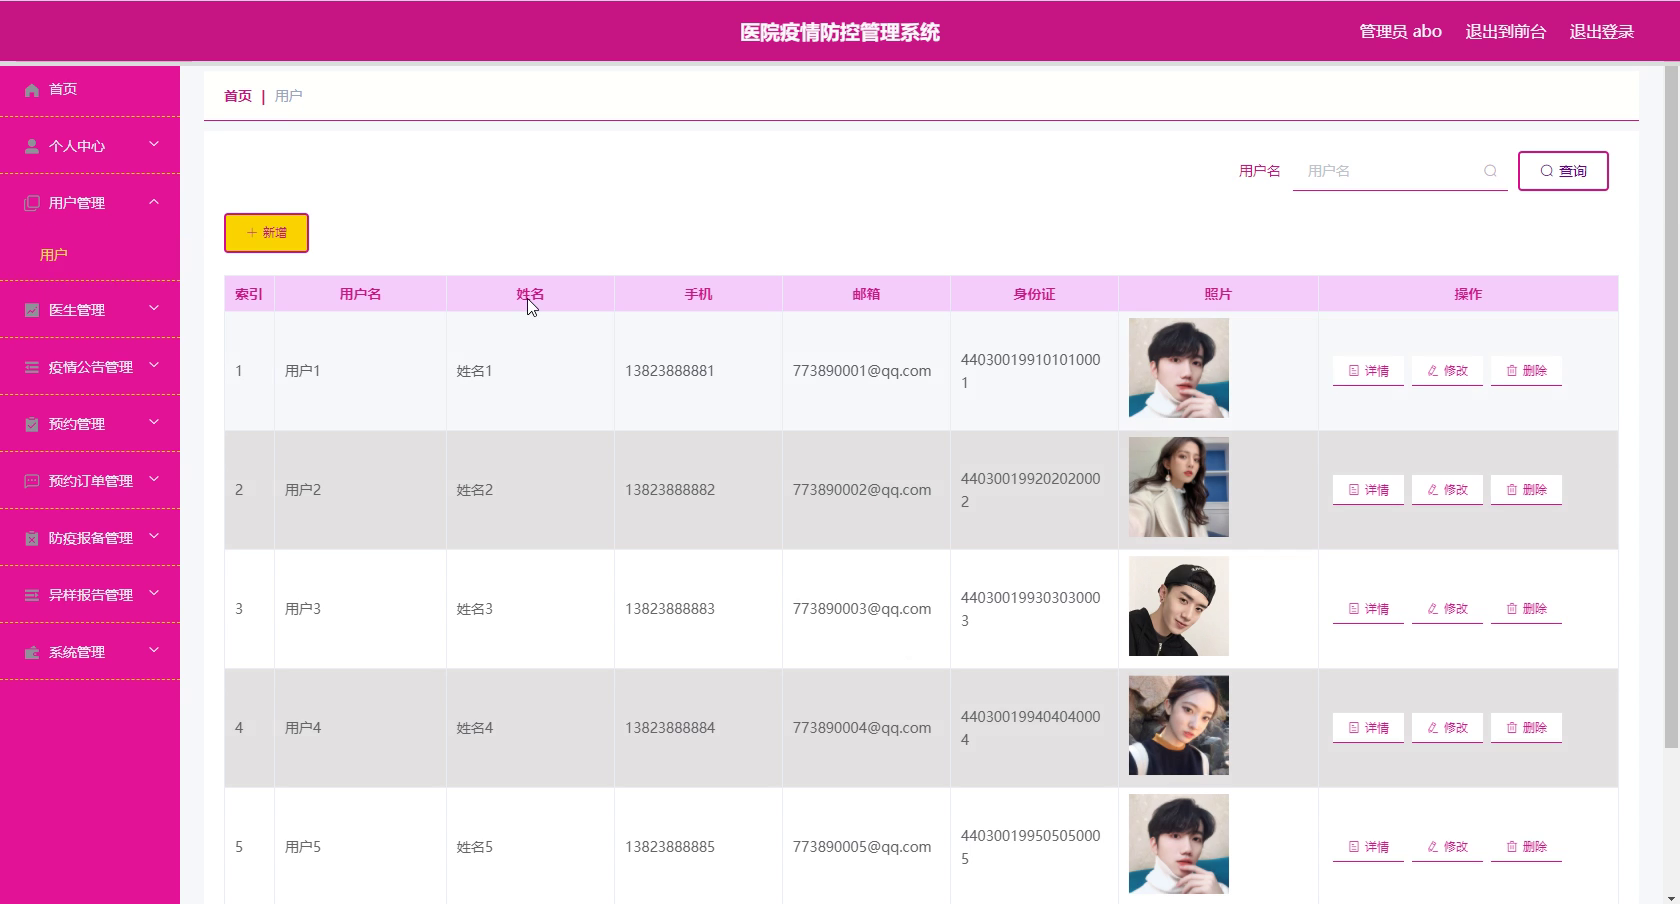The width and height of the screenshot is (1680, 904).
Task: Click the photo thumbnail of 用户4
Action: pyautogui.click(x=1179, y=725)
